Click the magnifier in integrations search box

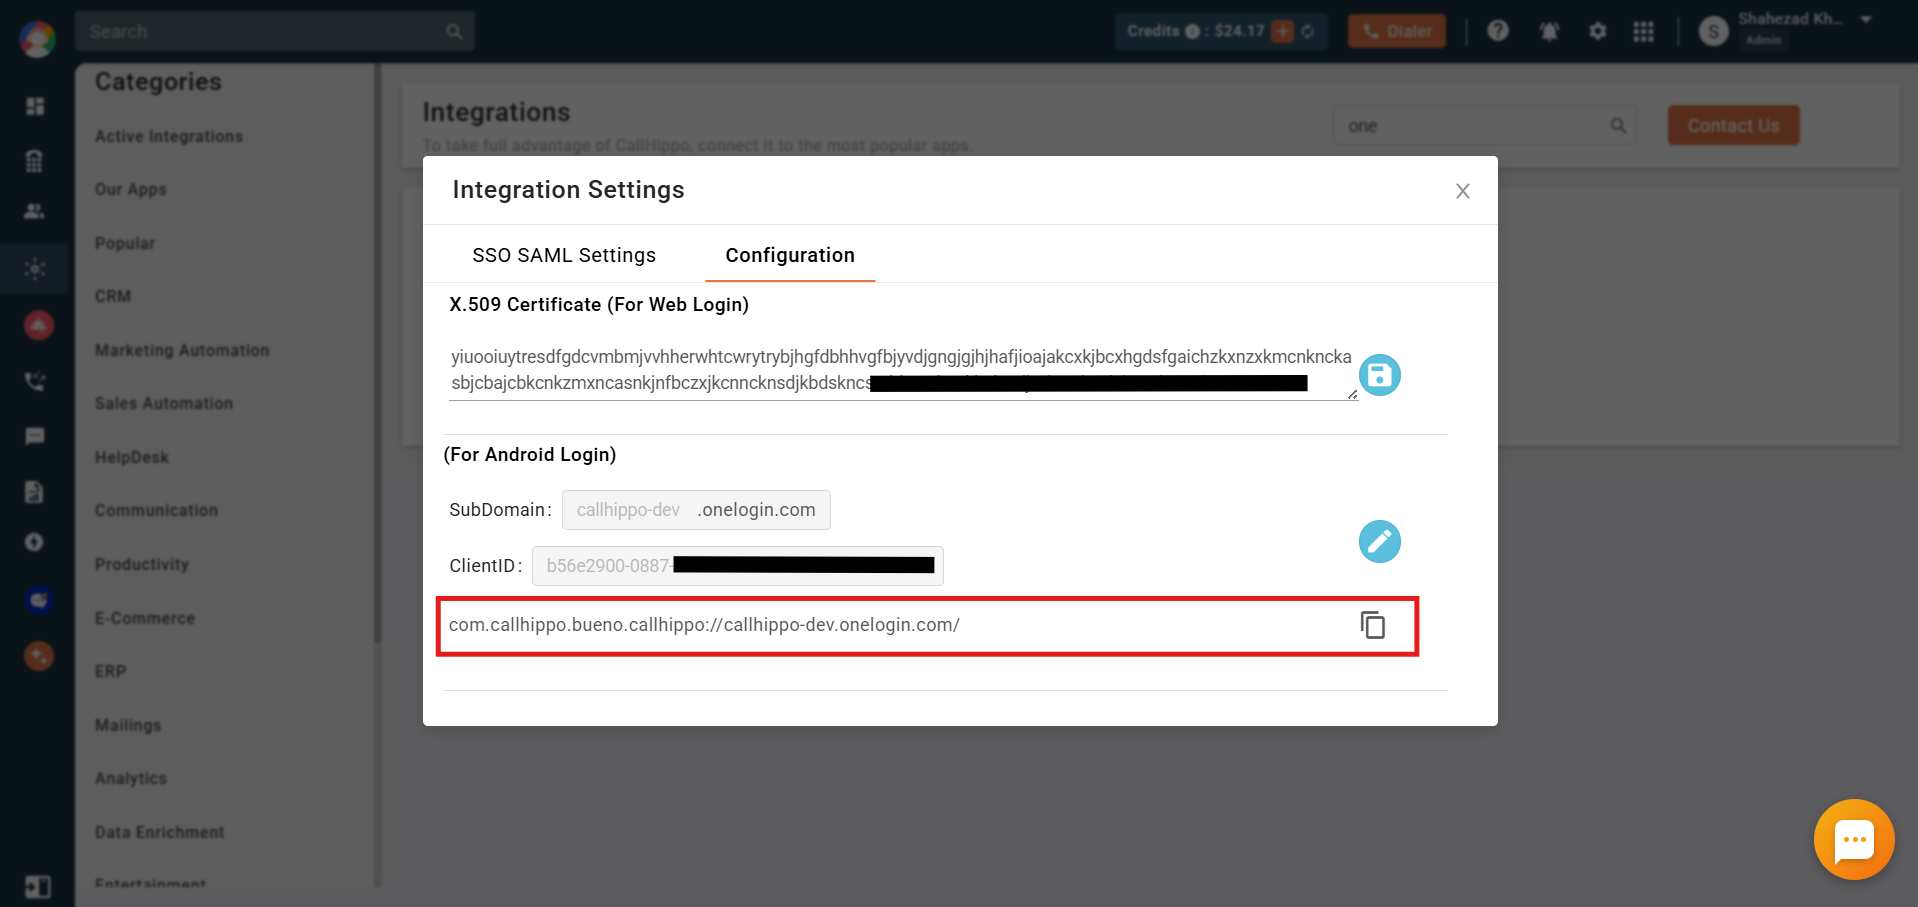(x=1618, y=126)
